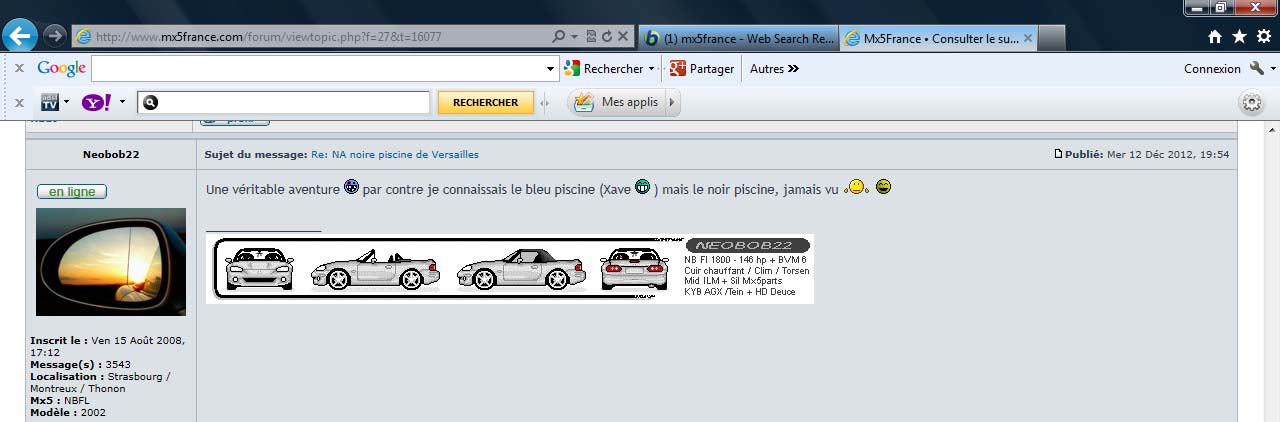Close the 'Mx5France • Consulter le su...' tab

pos(1027,38)
